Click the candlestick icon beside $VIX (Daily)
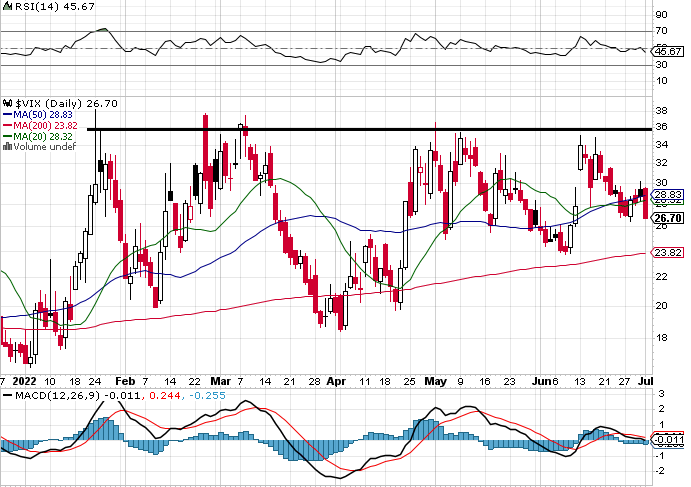This screenshot has height=487, width=691. (7, 104)
